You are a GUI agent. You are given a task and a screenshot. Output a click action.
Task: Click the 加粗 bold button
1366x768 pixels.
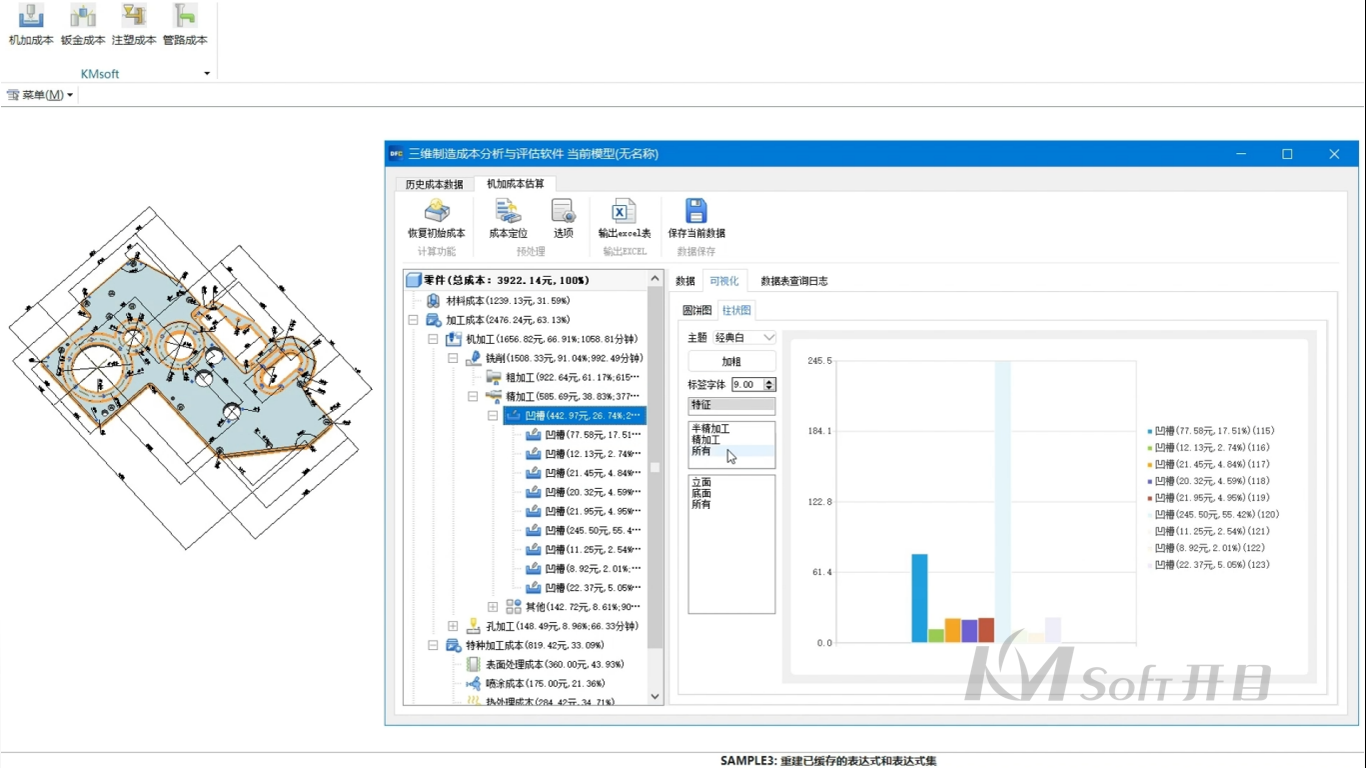coord(731,361)
